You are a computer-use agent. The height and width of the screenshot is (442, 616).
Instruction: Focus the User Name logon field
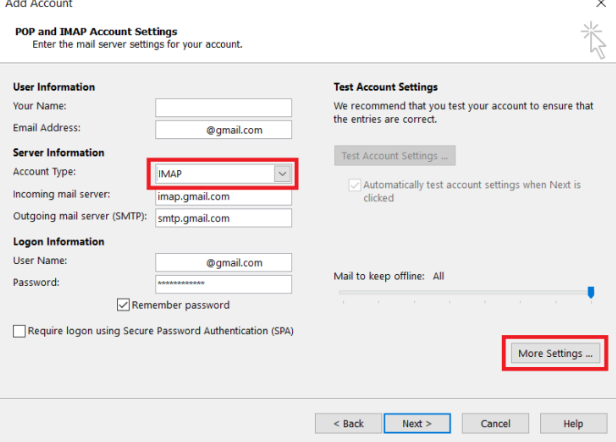(223, 262)
